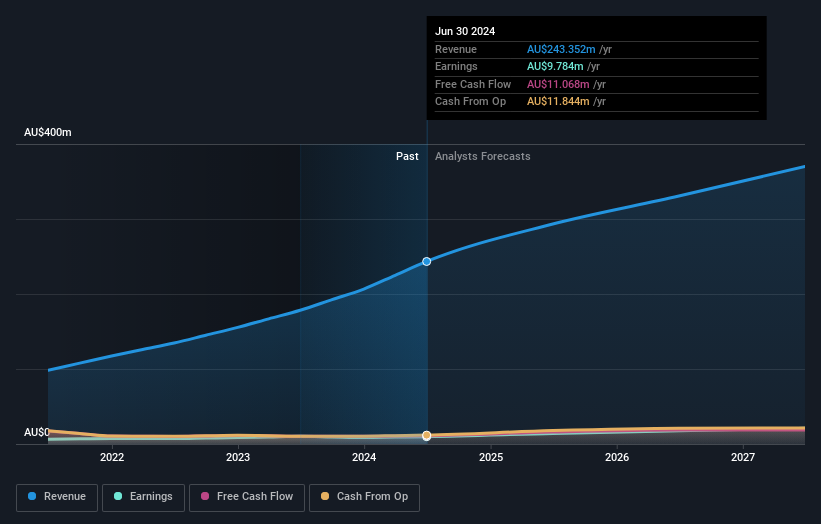Click the AU$400m axis label
This screenshot has width=821, height=524.
48,132
